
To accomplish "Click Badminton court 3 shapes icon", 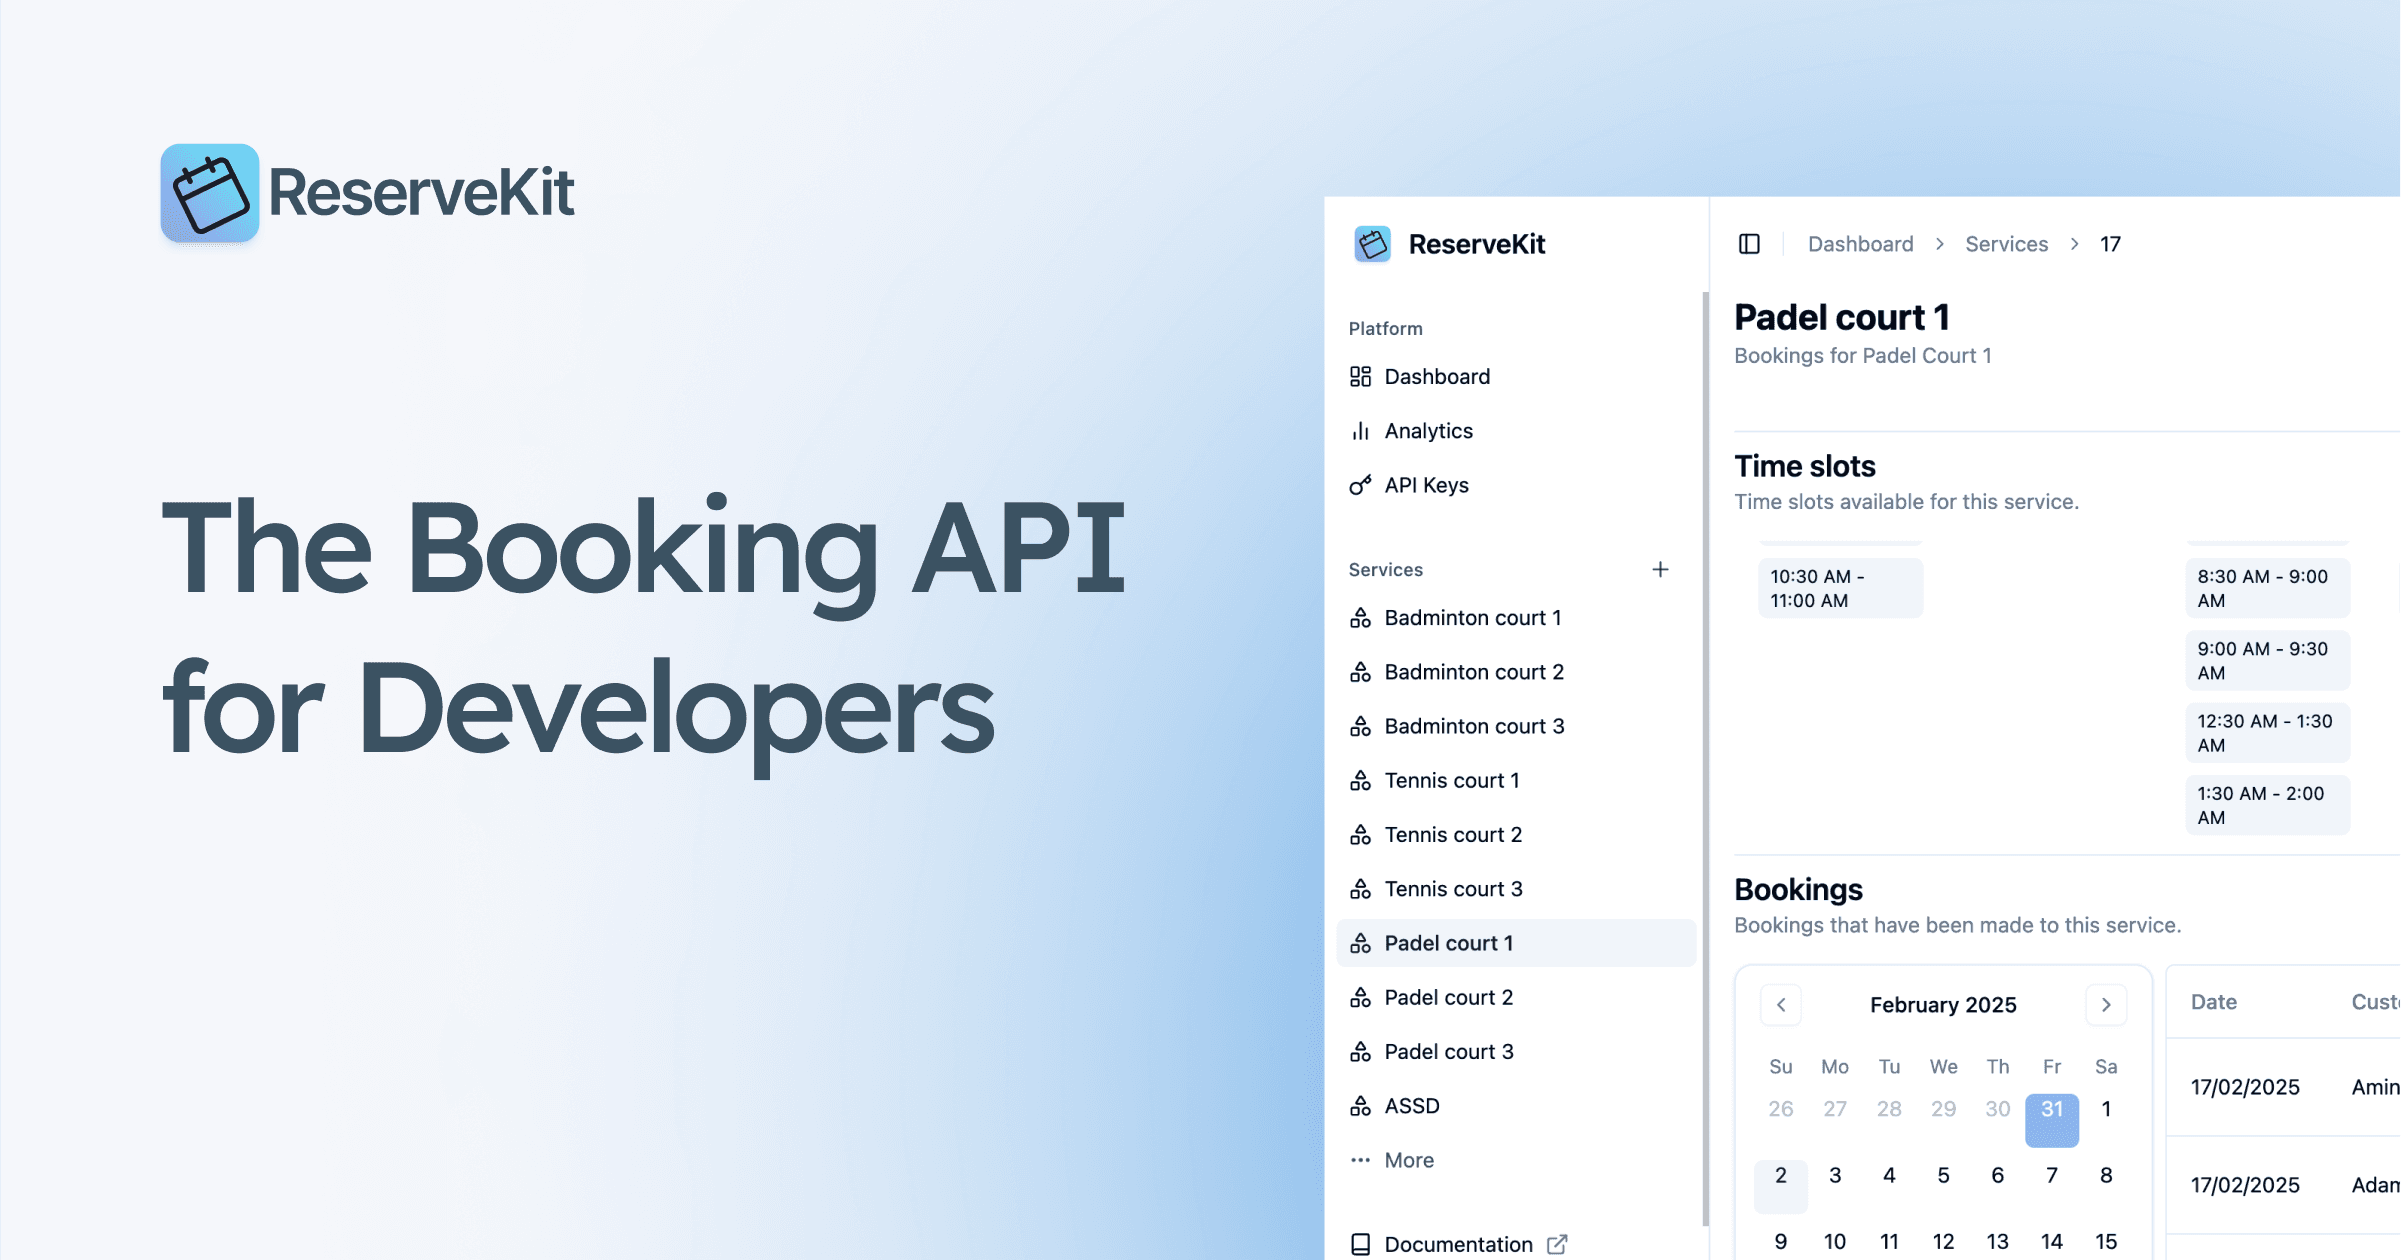I will click(x=1360, y=726).
